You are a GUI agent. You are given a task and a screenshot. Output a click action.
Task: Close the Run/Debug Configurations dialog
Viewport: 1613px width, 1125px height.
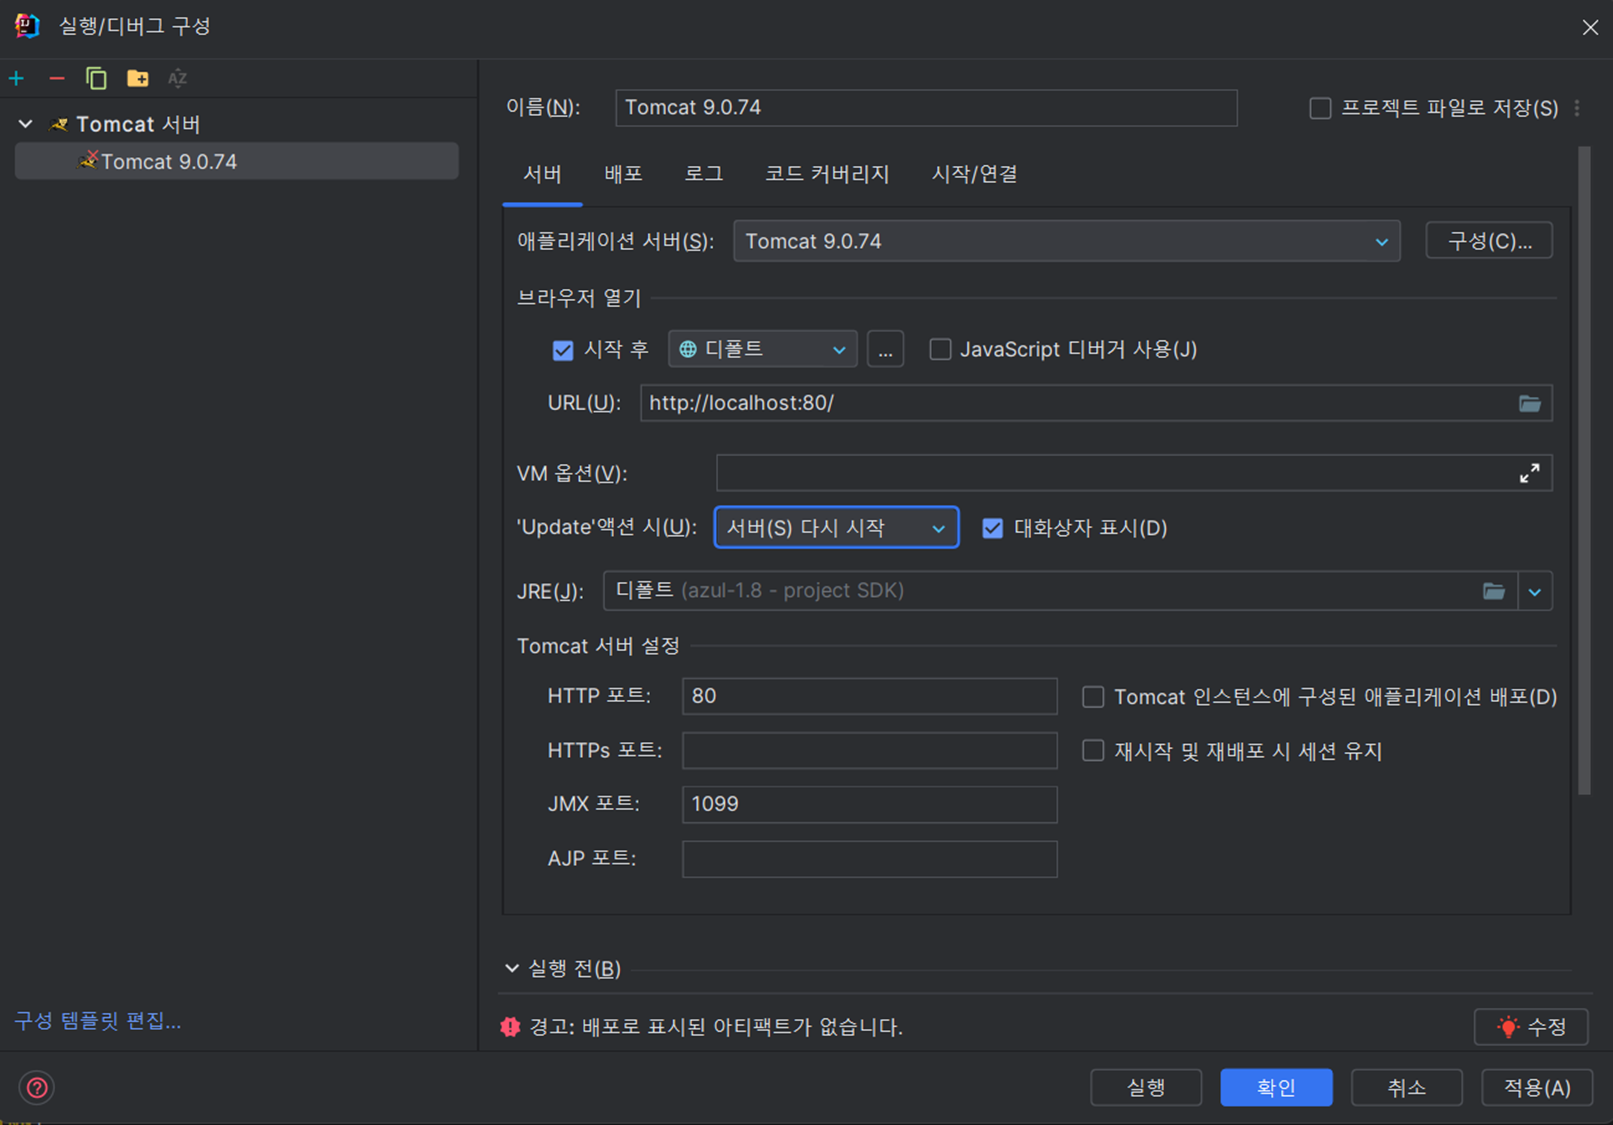1590,27
